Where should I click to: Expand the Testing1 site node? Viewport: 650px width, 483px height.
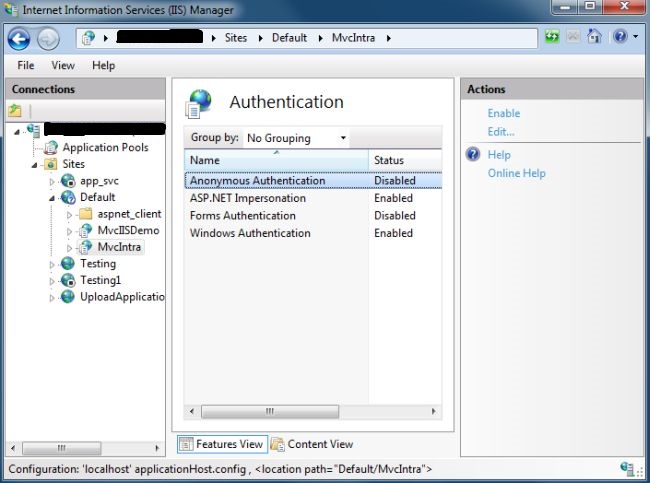pos(52,281)
